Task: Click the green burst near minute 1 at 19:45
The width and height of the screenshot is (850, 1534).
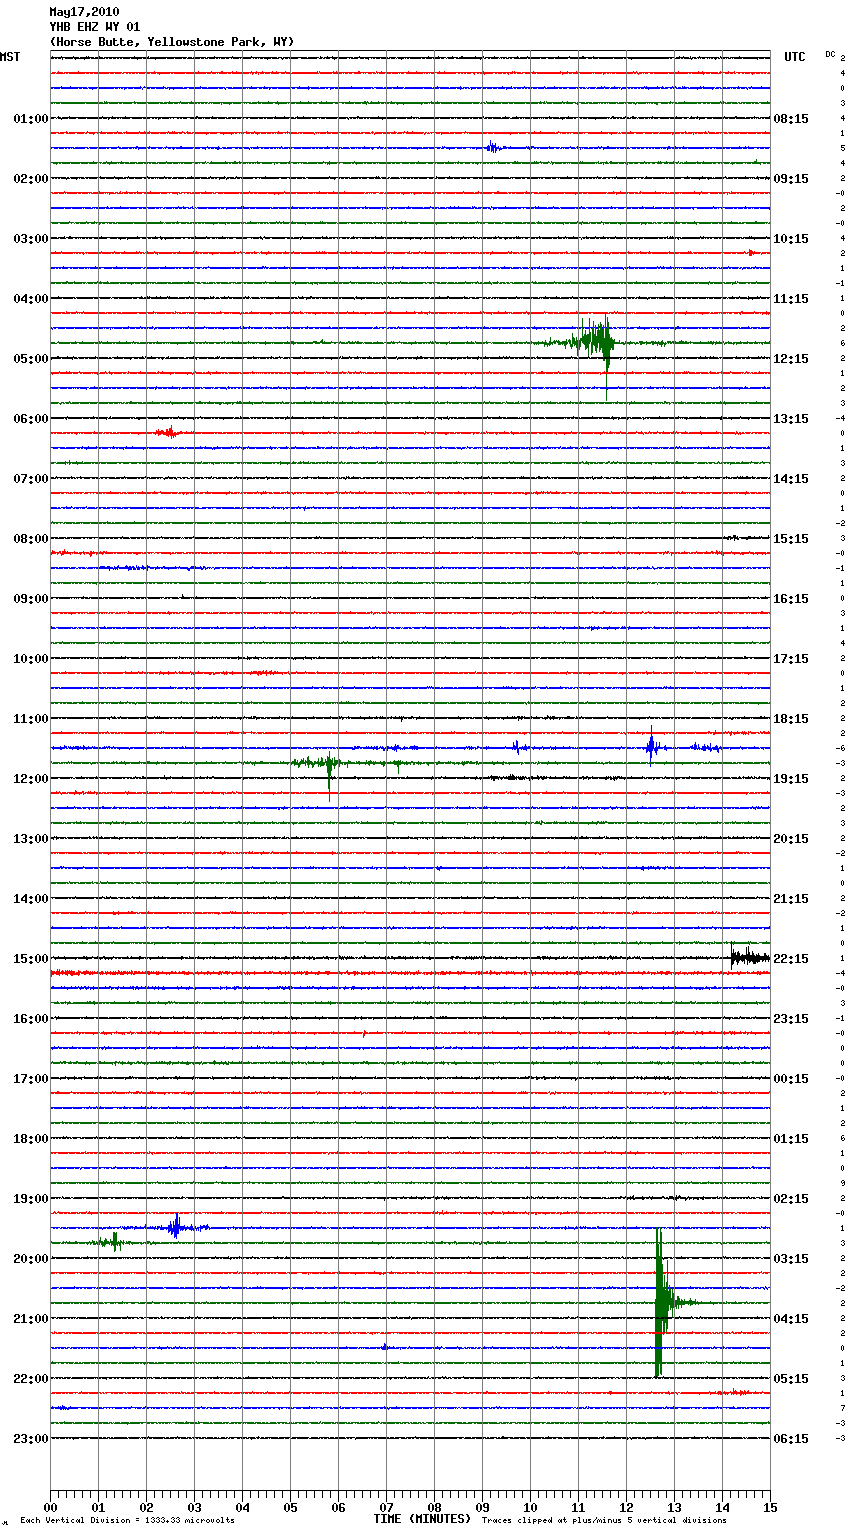Action: point(114,1242)
